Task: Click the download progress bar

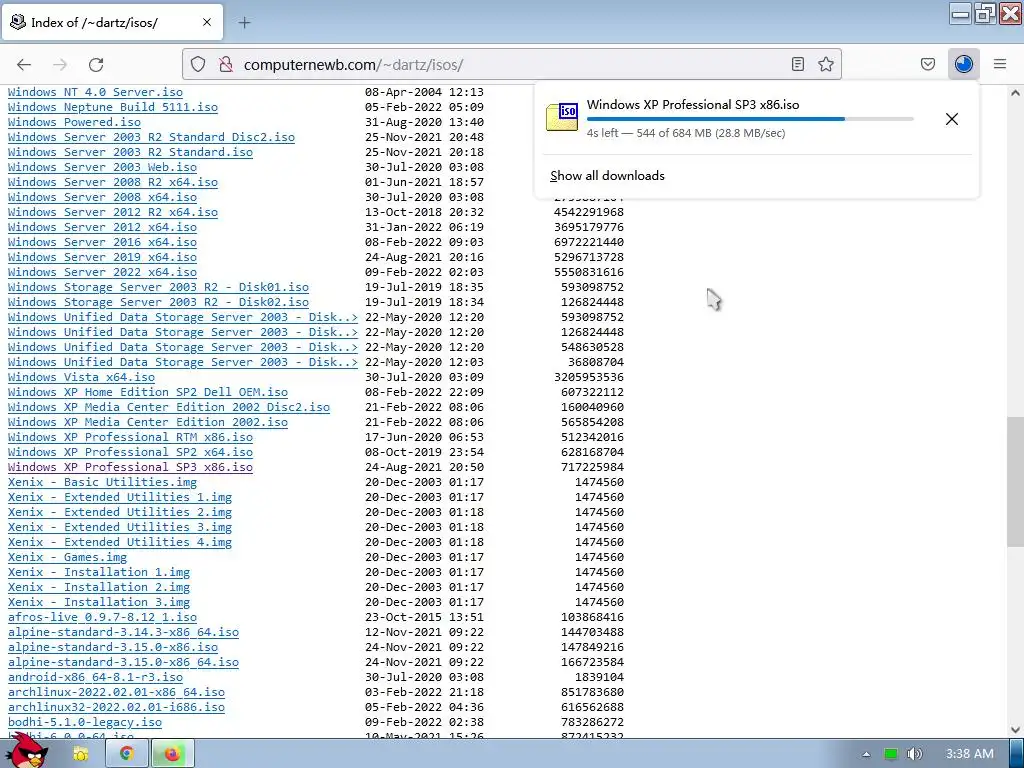Action: pos(750,119)
